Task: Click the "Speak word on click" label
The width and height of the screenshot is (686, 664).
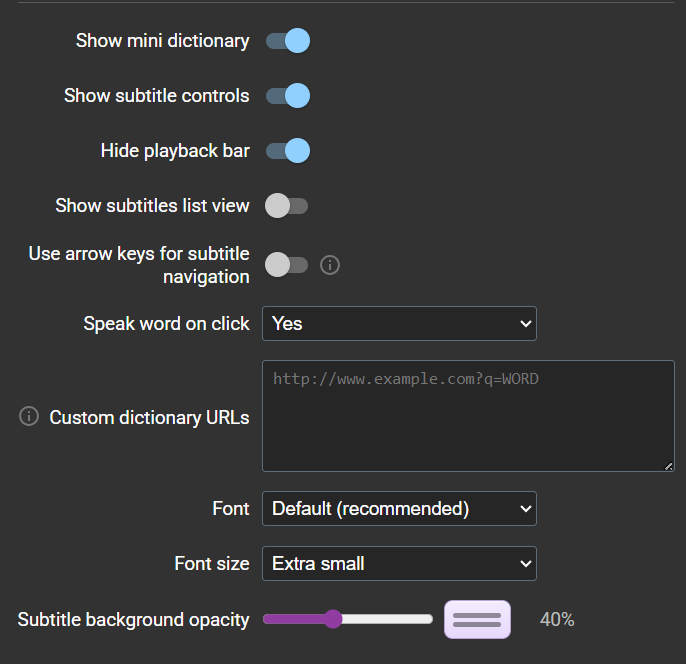Action: click(166, 324)
